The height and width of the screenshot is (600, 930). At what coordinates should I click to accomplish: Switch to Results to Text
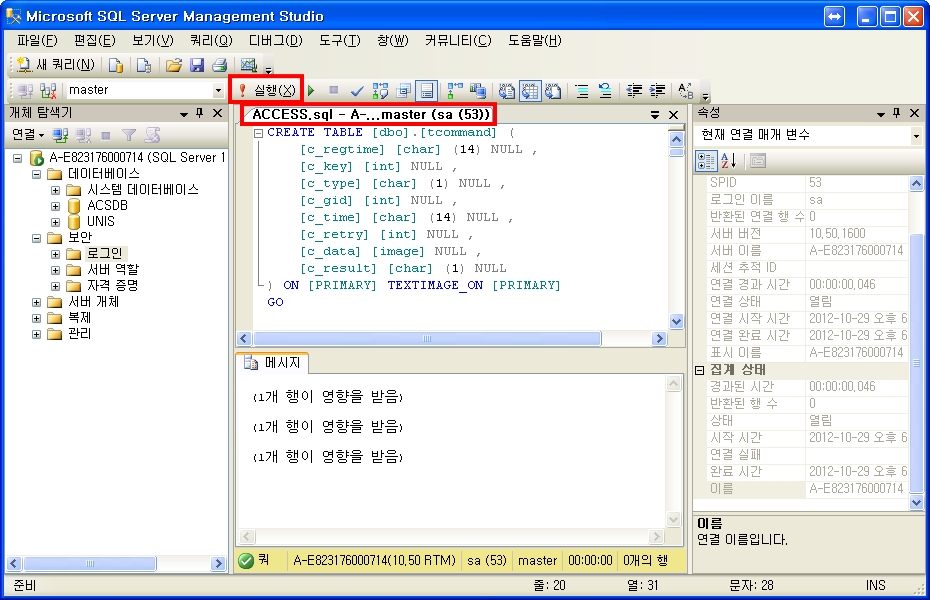click(x=507, y=91)
